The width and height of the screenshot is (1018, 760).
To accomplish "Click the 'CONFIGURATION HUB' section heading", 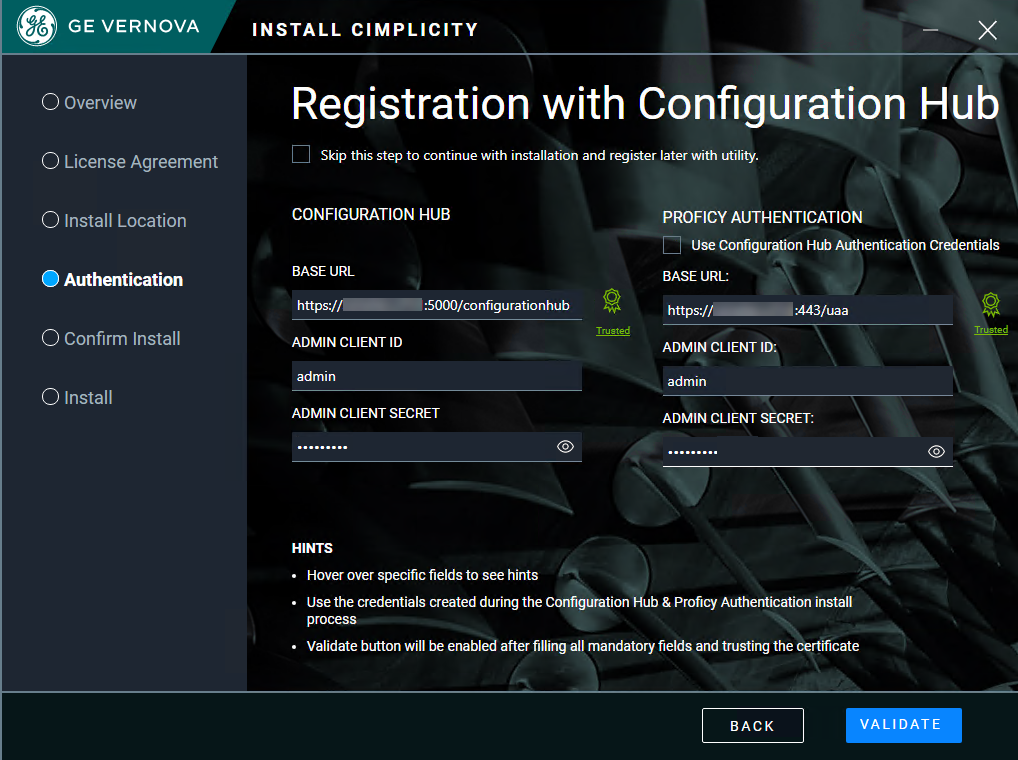I will tap(371, 215).
